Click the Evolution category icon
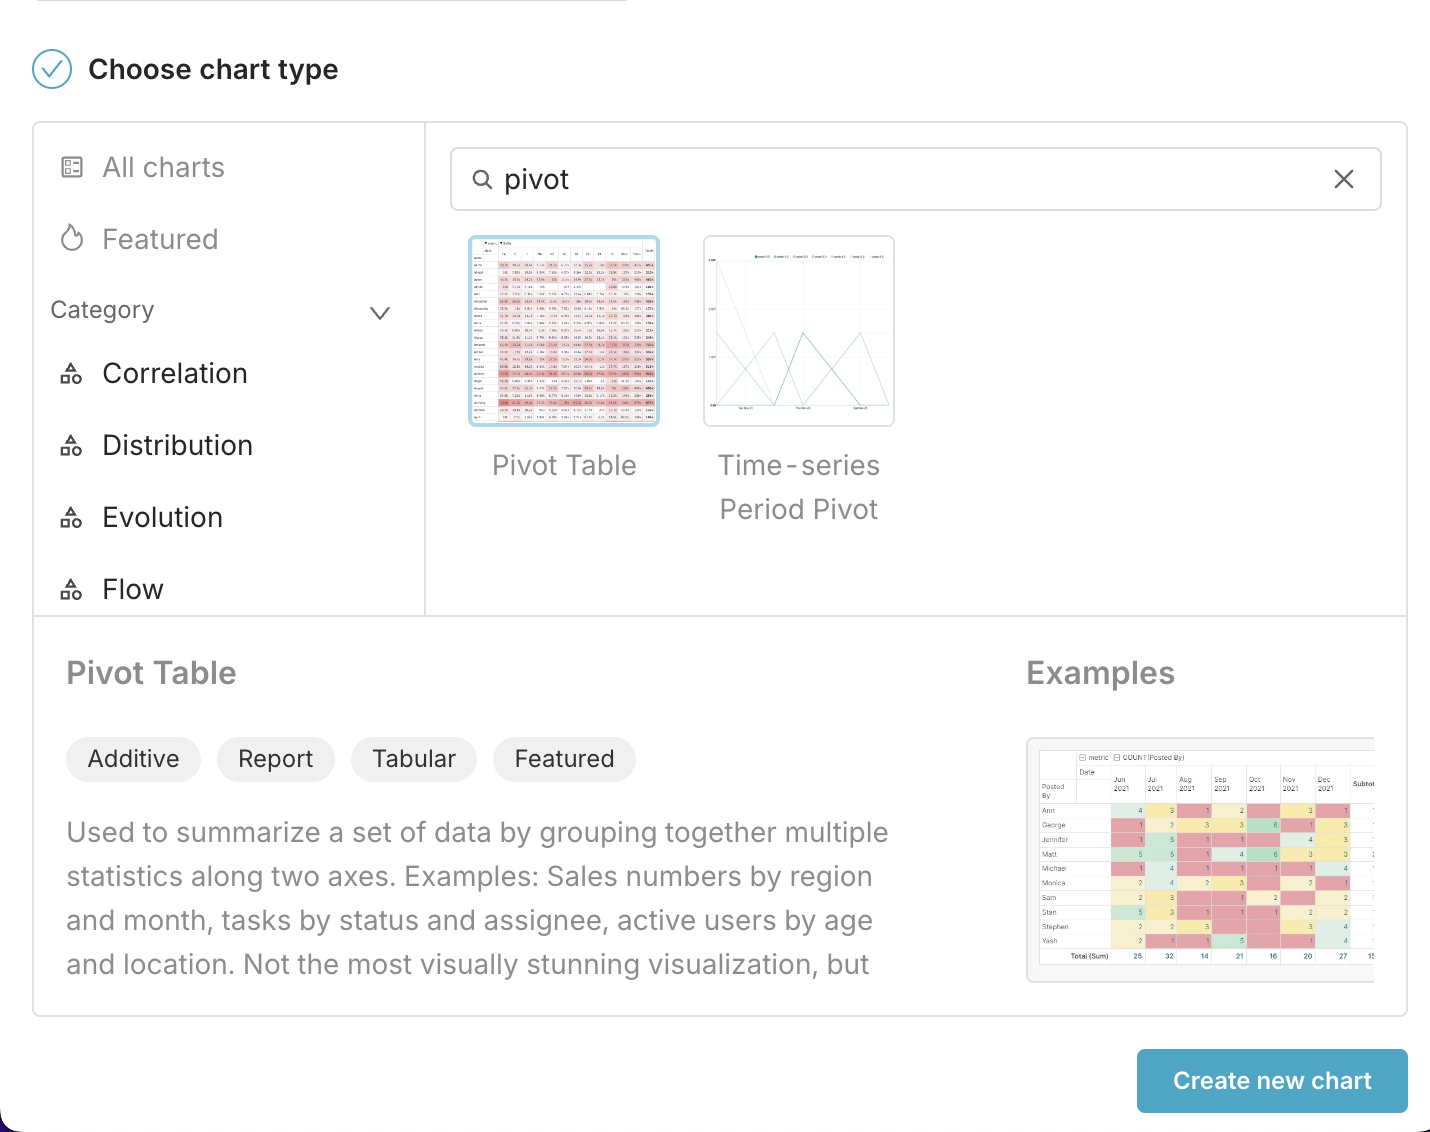Screen dimensions: 1430x1132 71,518
